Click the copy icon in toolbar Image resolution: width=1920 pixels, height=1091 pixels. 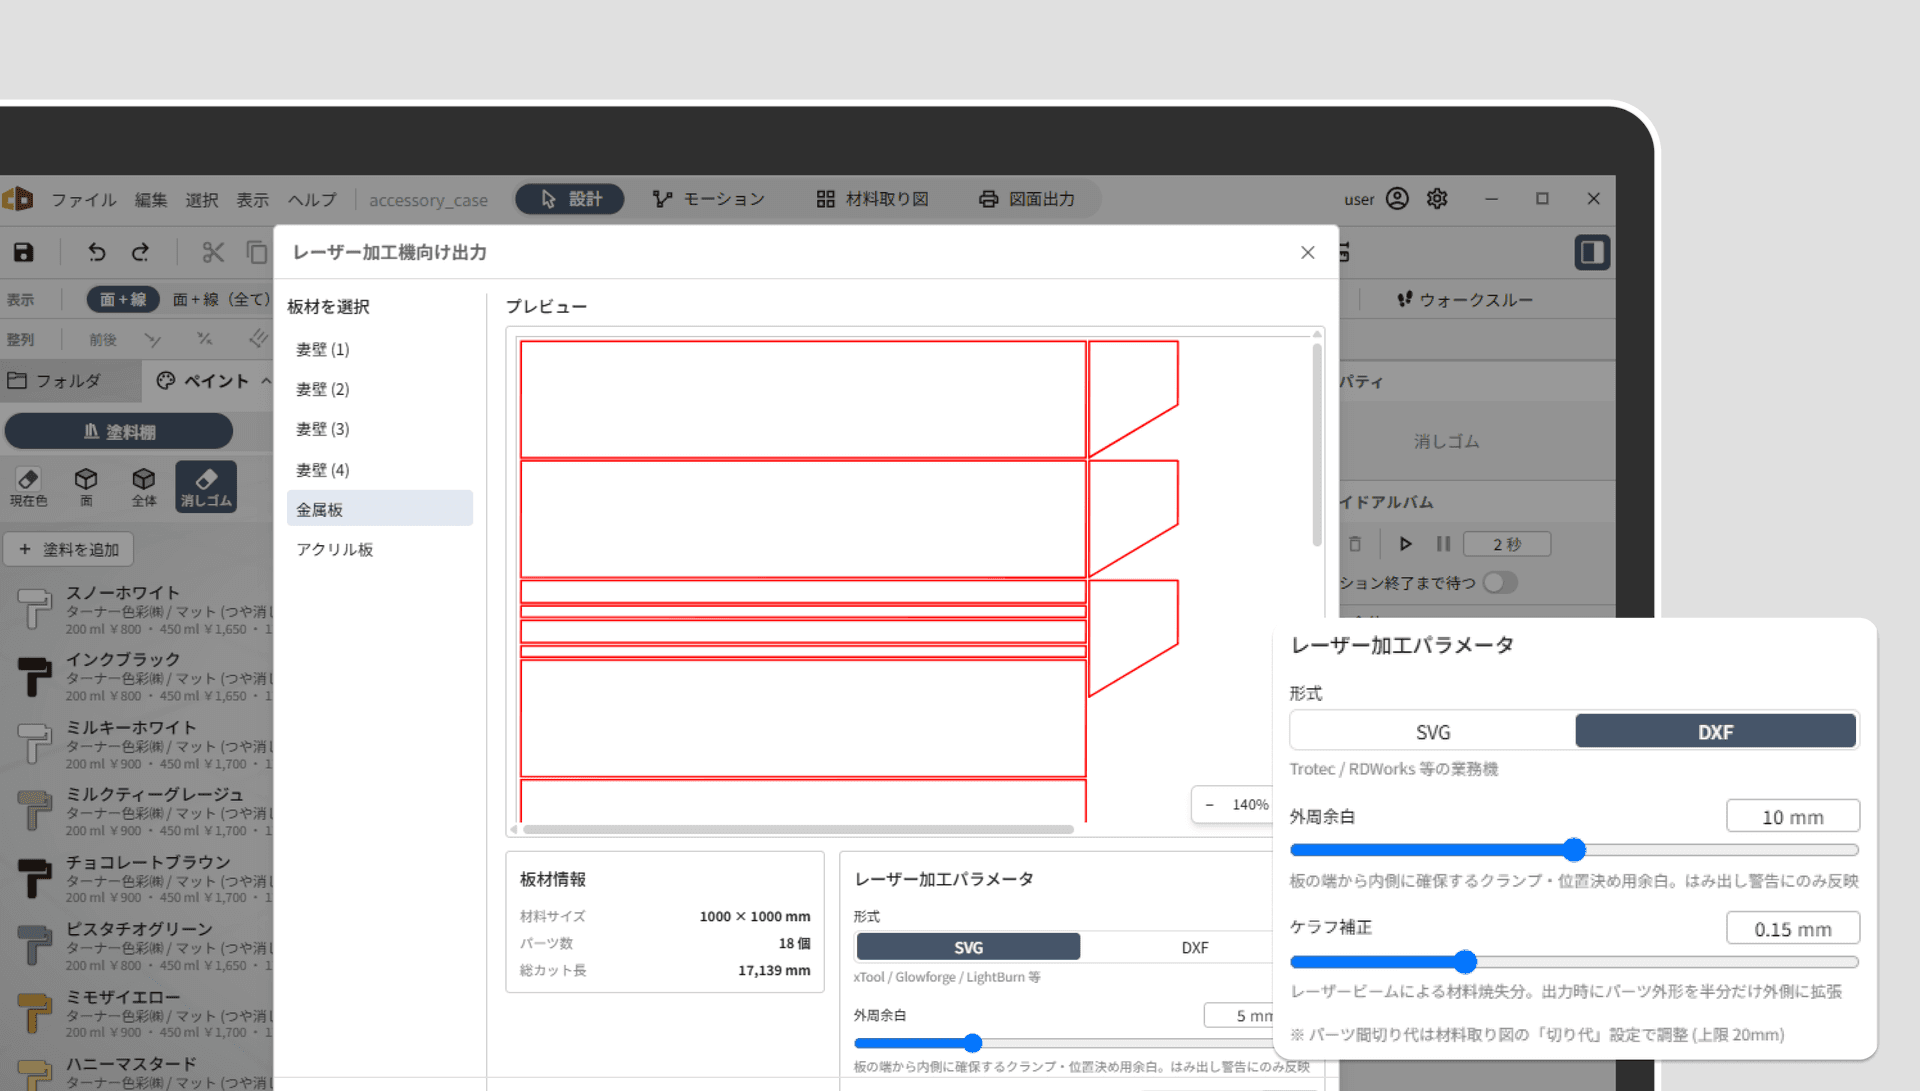(x=257, y=252)
